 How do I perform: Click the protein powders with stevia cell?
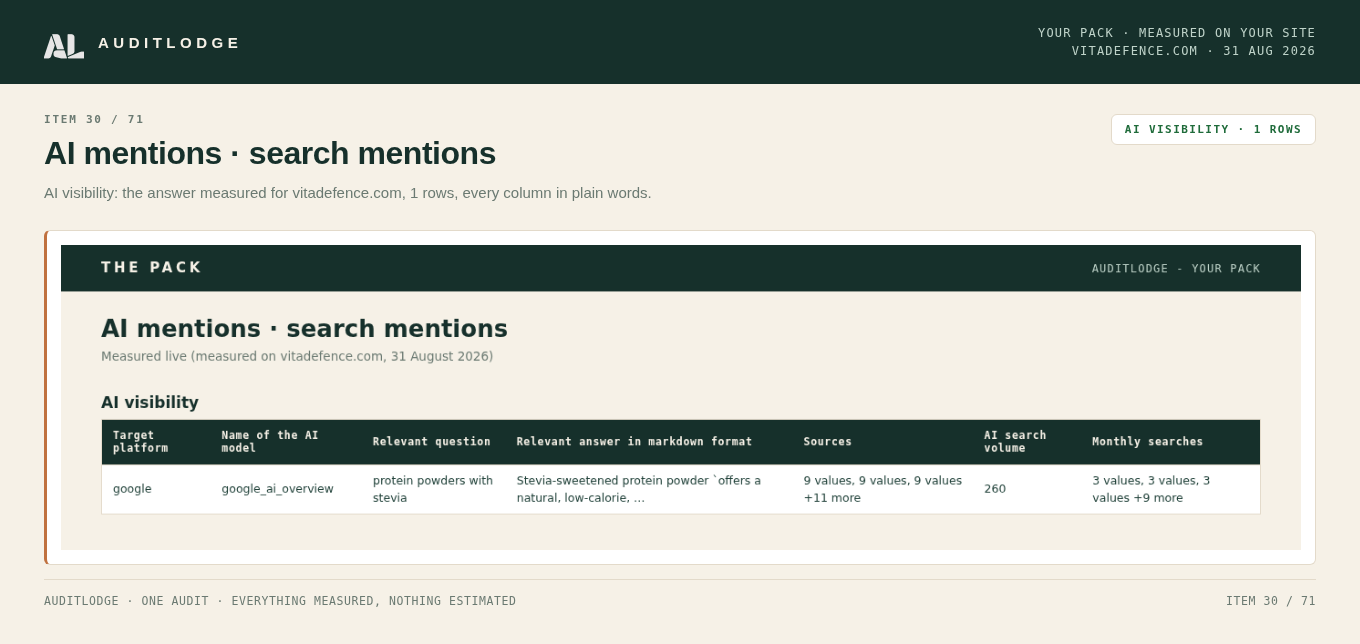(x=433, y=489)
